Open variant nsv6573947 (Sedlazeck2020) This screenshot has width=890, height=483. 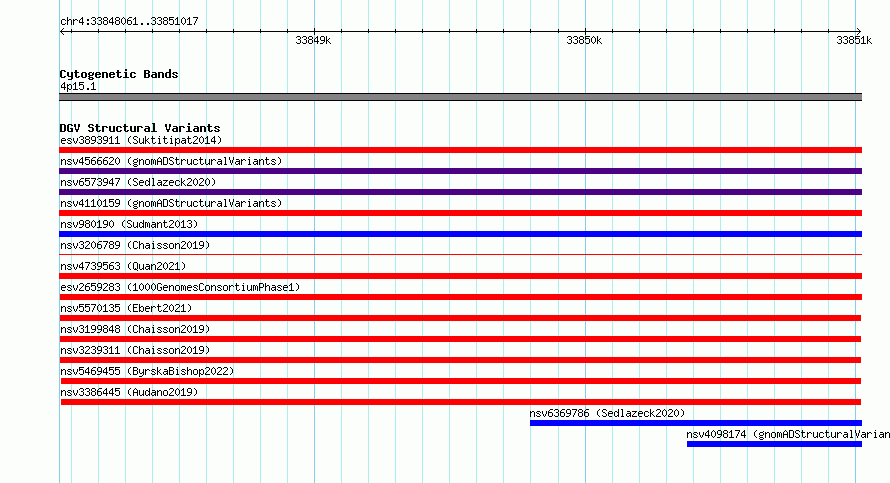tap(138, 182)
